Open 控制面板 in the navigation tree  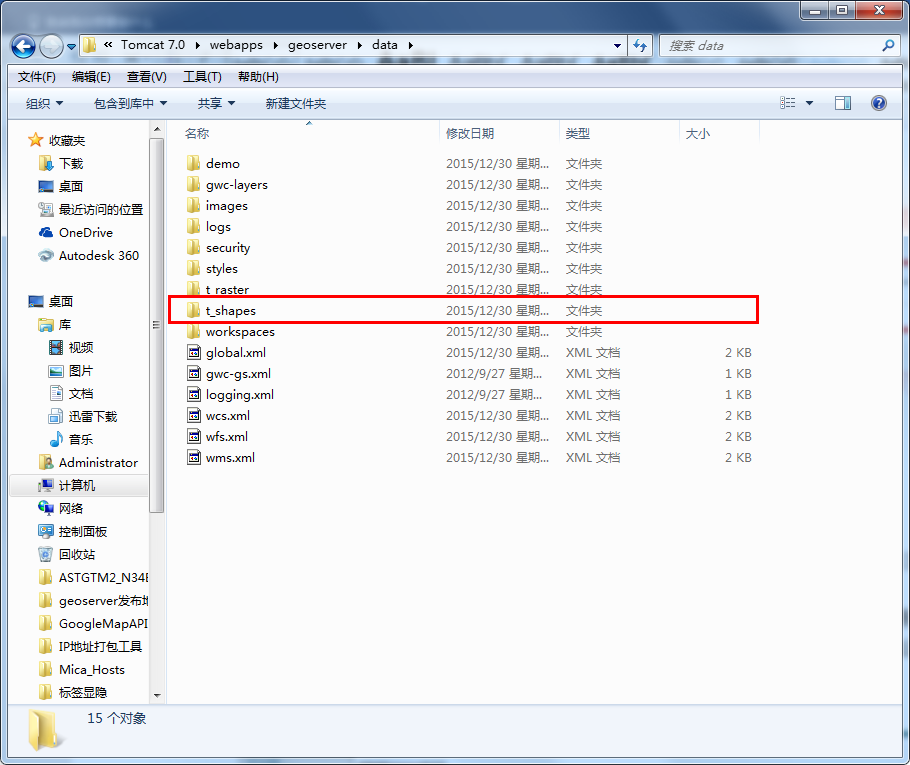(x=83, y=532)
